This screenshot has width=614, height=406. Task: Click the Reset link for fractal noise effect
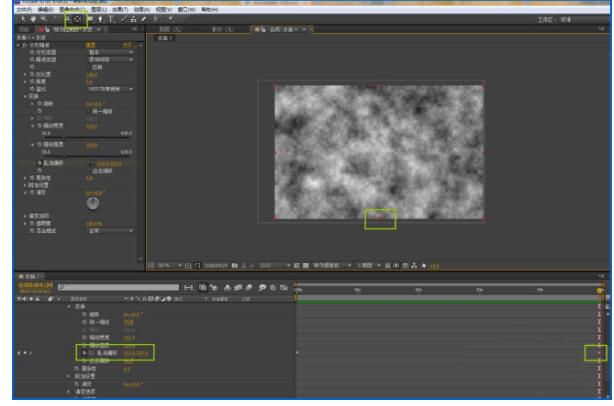pyautogui.click(x=89, y=44)
